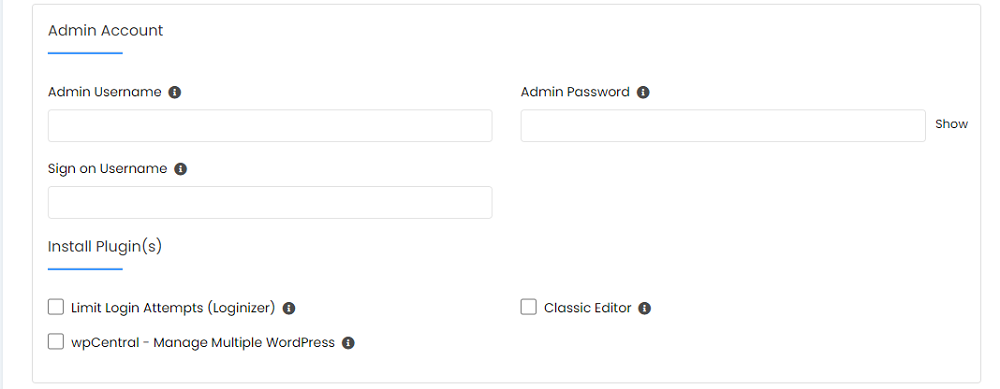
Task: Click inside the Admin Password field
Action: (723, 126)
